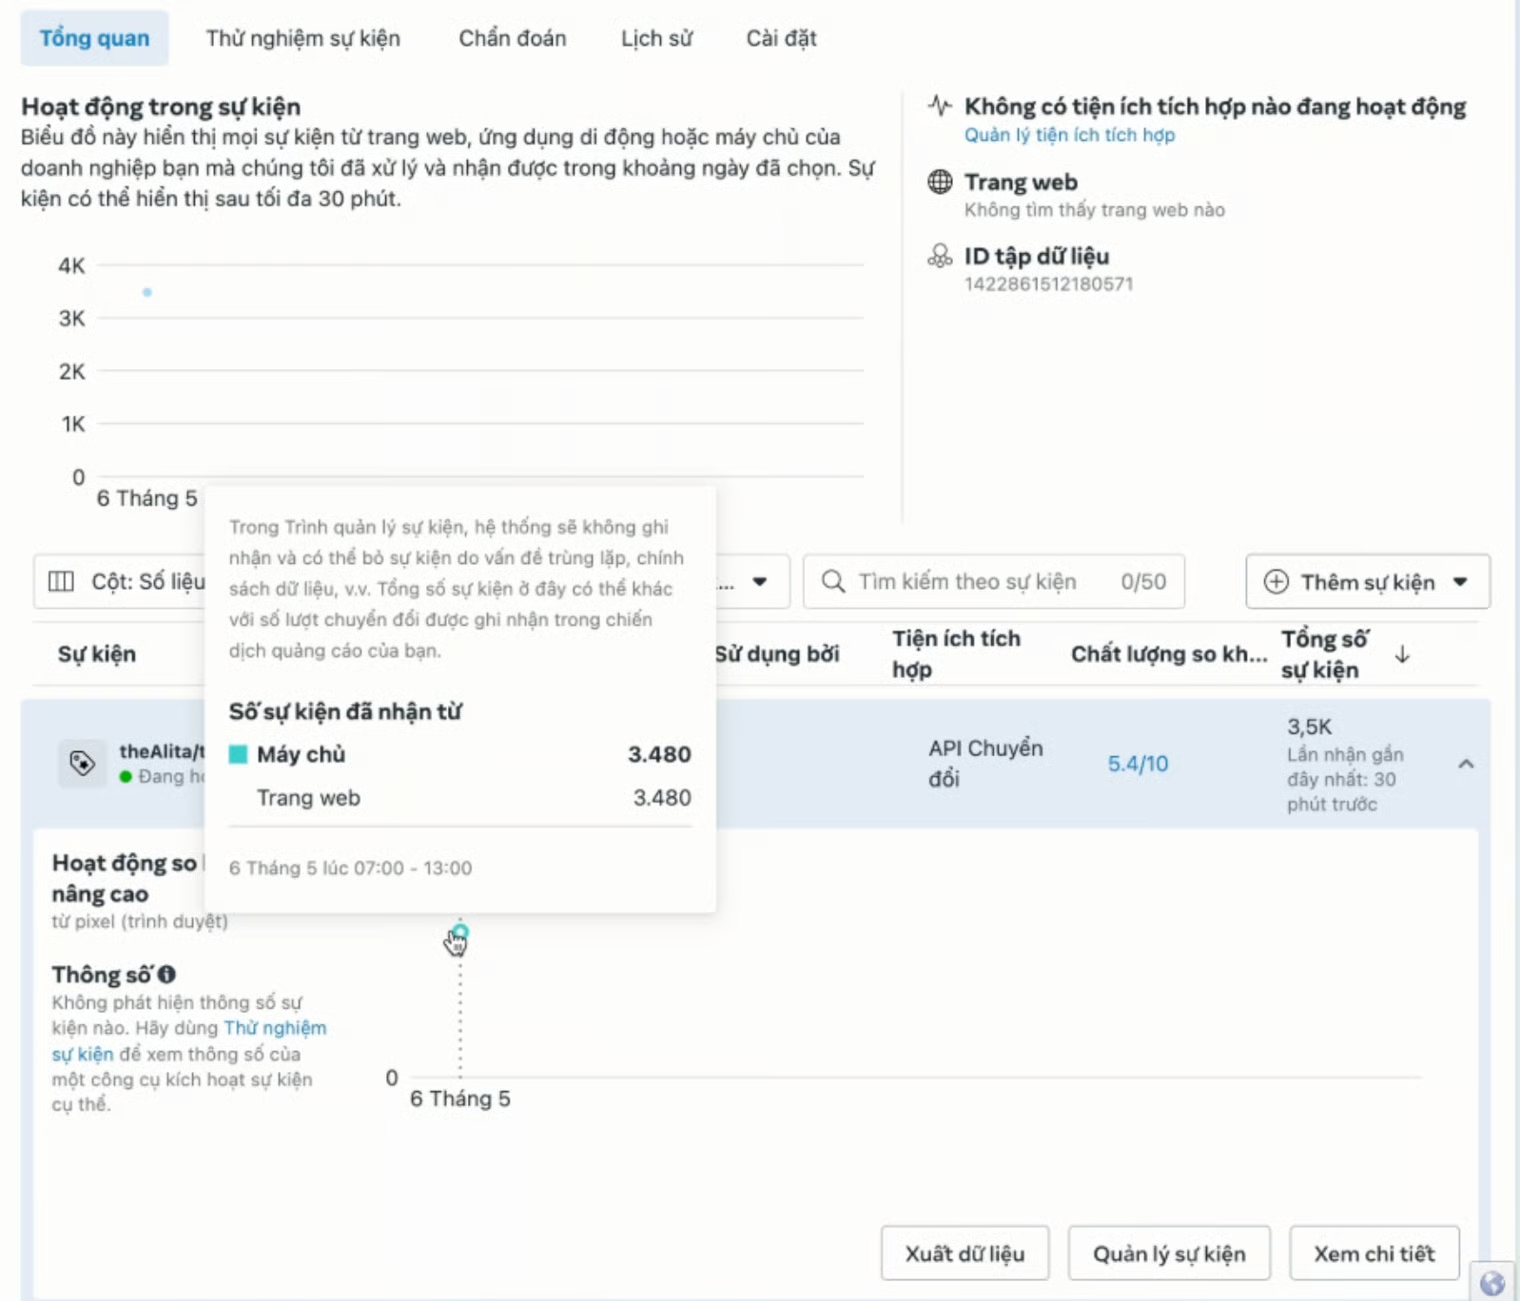Open the Chẩn đoán tab

click(x=512, y=38)
